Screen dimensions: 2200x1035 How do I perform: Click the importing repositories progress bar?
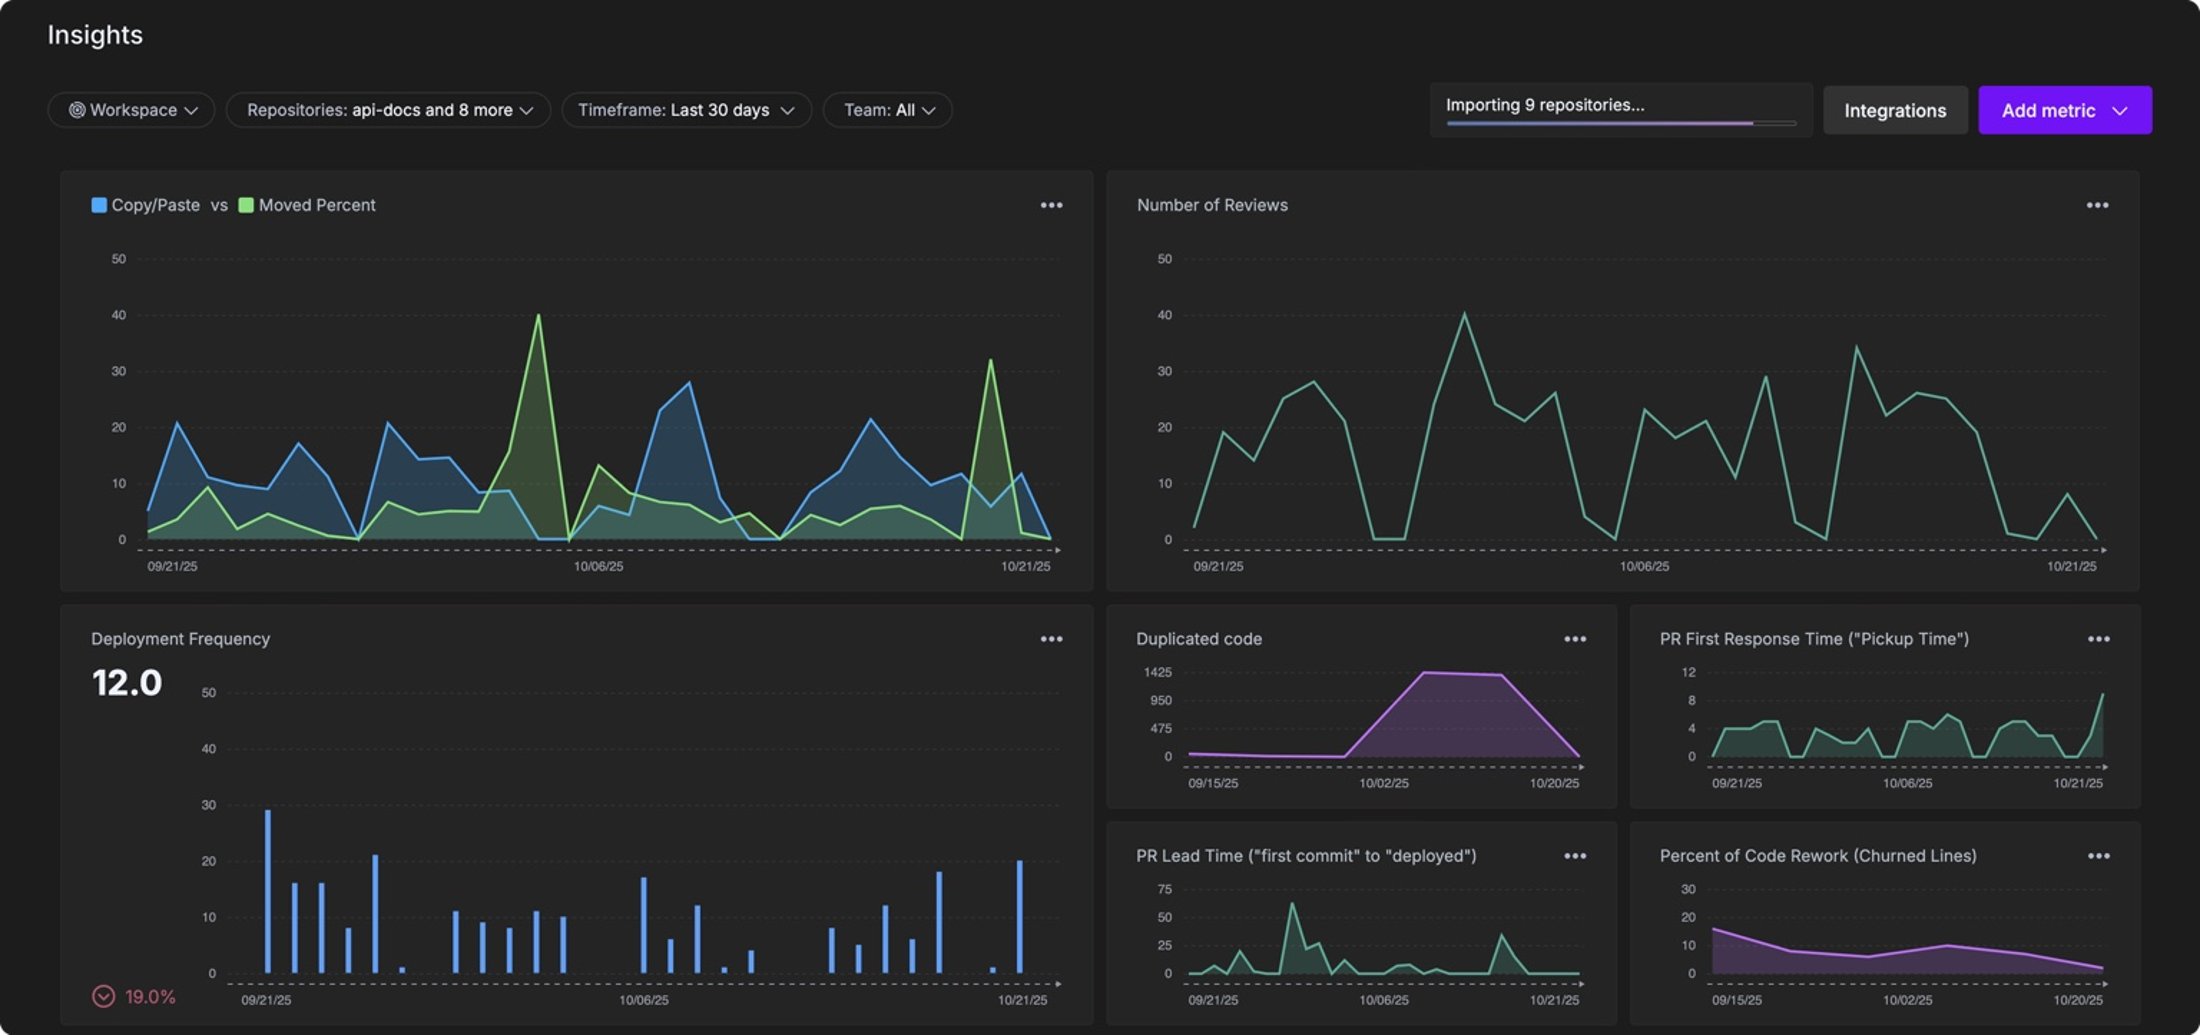pyautogui.click(x=1620, y=123)
